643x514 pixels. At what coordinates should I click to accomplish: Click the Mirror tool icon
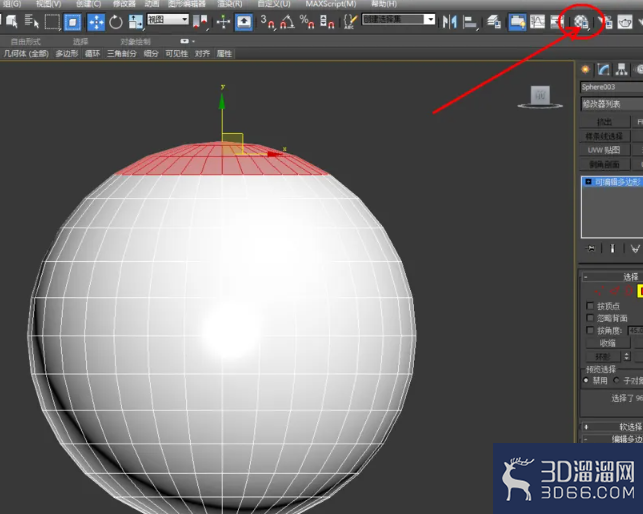pos(450,22)
